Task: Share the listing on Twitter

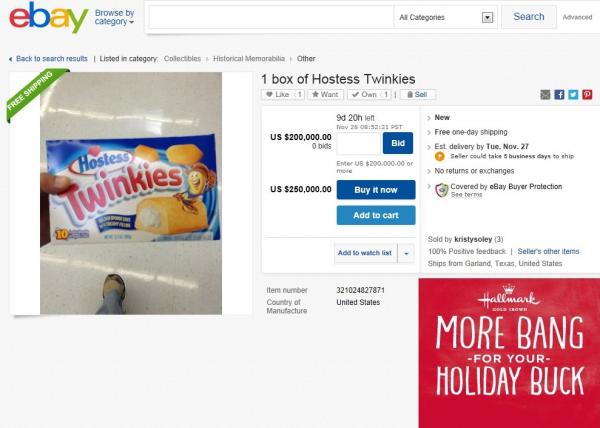Action: point(574,95)
